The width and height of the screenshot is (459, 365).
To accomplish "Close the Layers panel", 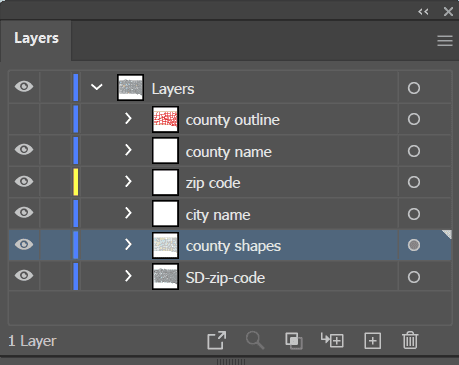I will tap(448, 12).
